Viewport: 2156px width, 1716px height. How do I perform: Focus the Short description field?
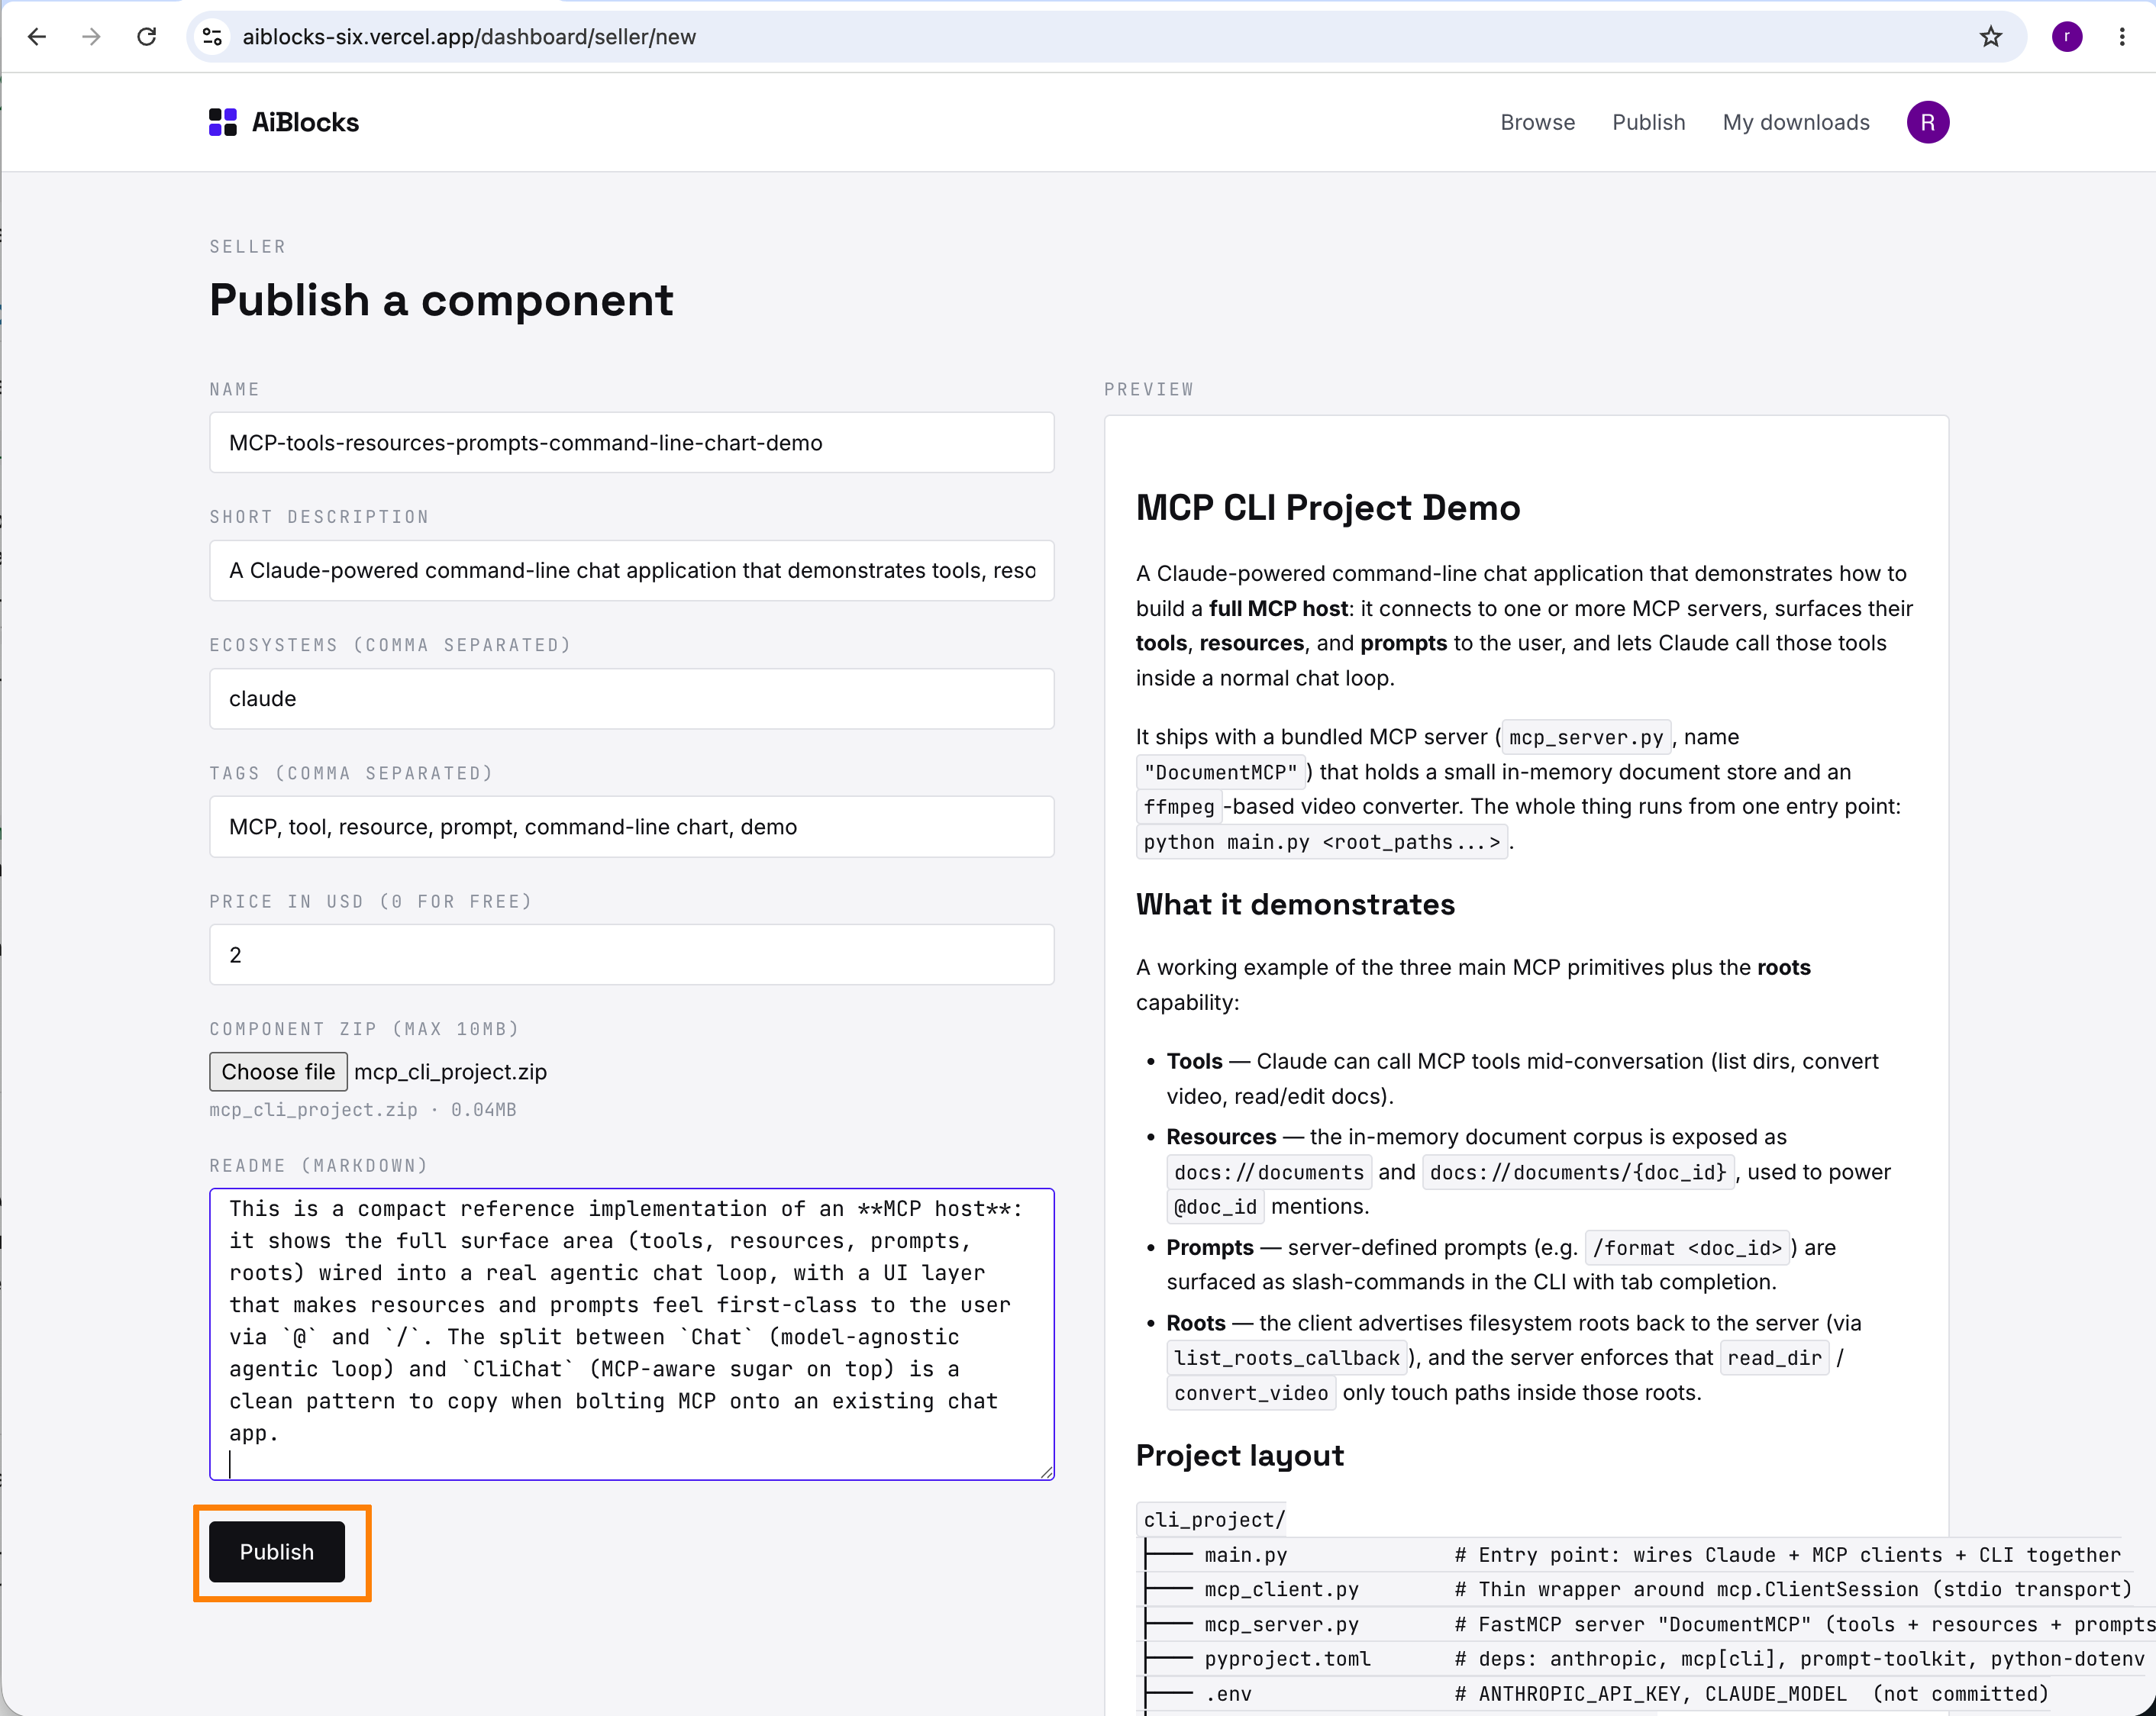[x=631, y=570]
